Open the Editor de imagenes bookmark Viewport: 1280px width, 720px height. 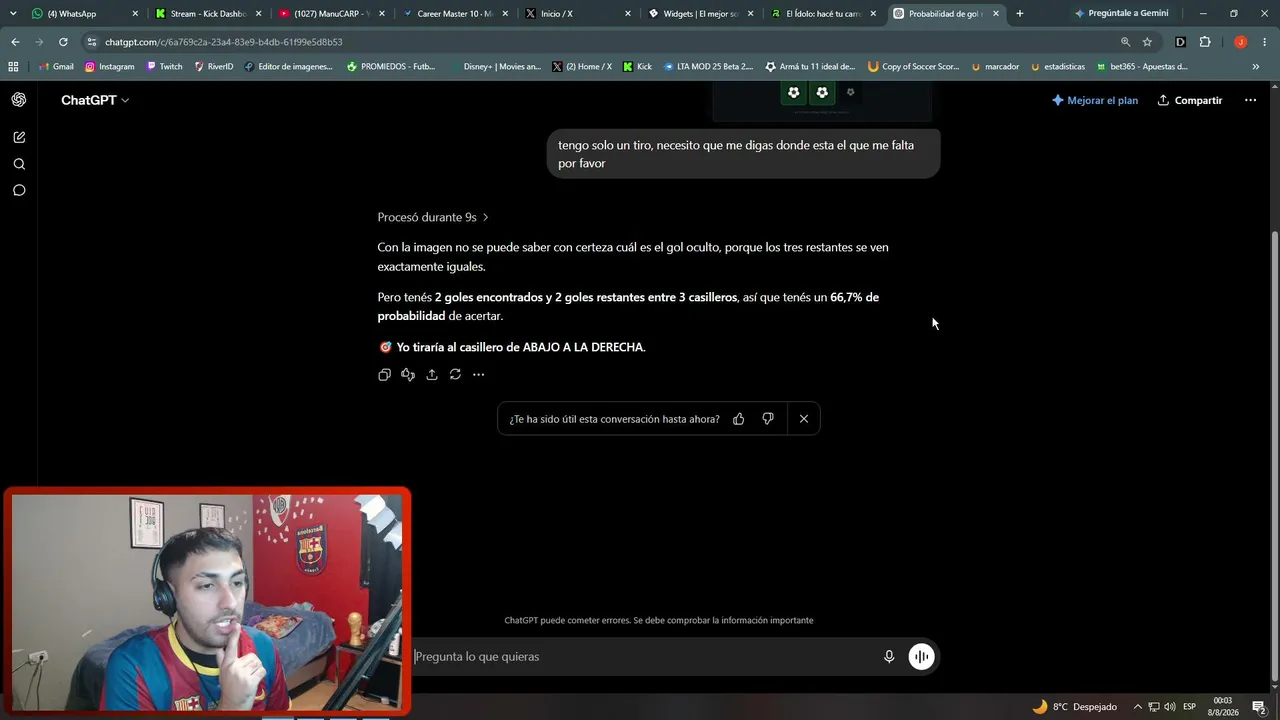(x=288, y=67)
